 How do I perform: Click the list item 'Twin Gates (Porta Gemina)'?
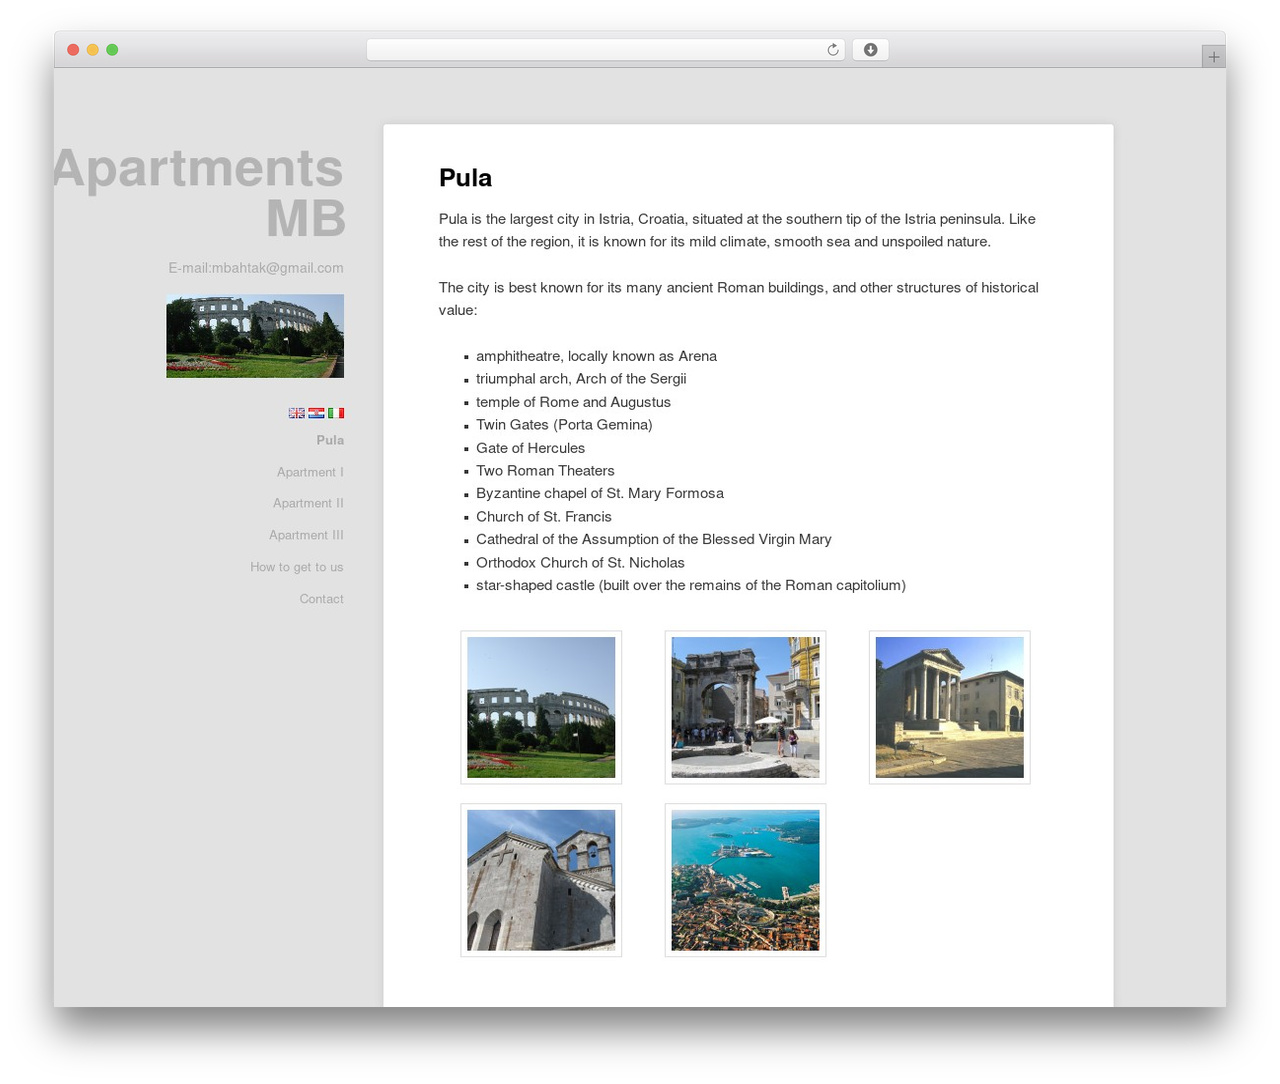point(564,425)
